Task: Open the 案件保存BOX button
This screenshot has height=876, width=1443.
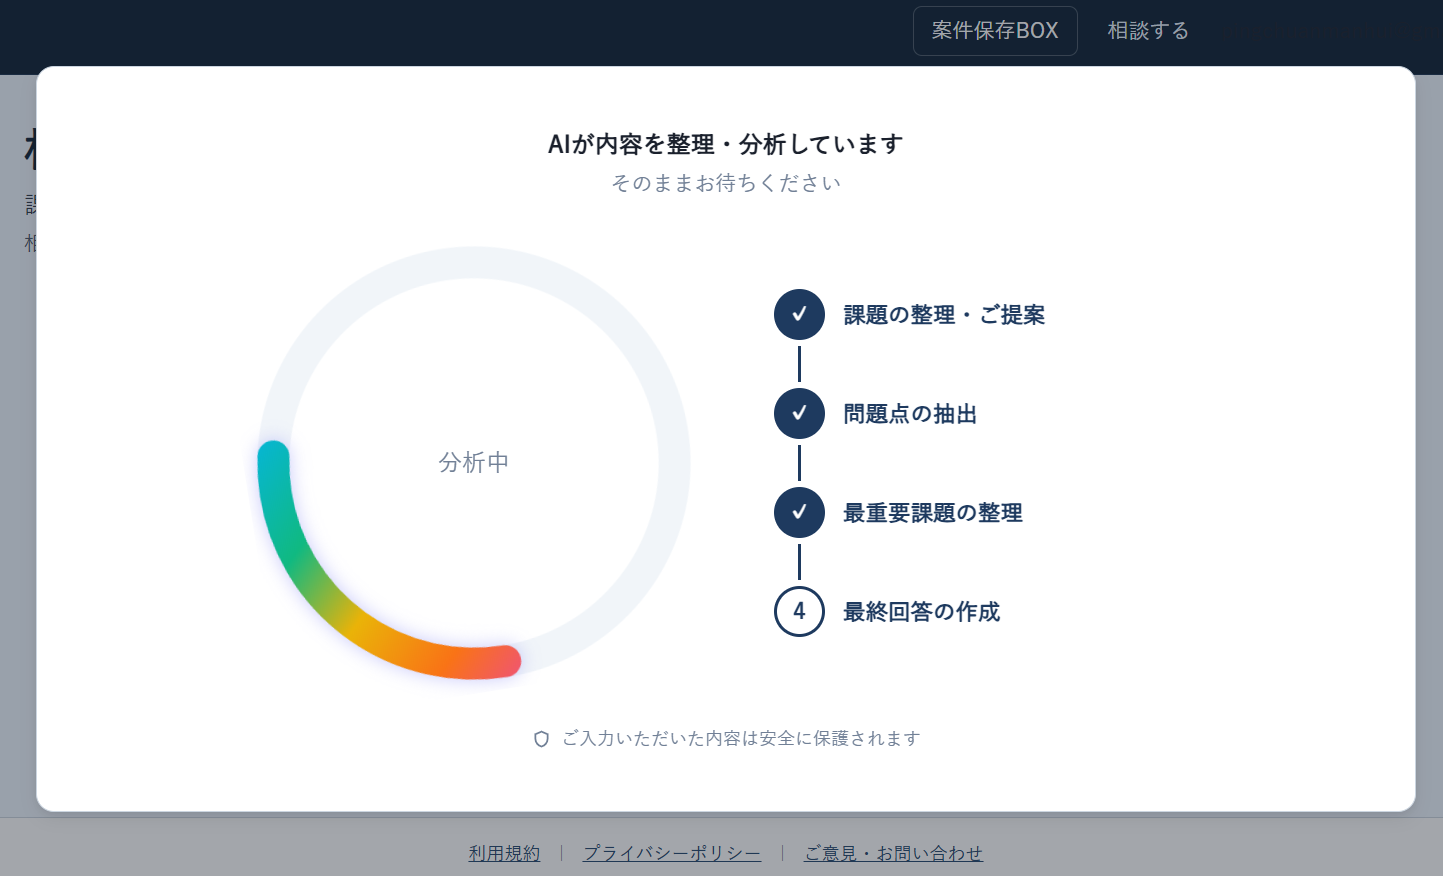Action: click(995, 31)
